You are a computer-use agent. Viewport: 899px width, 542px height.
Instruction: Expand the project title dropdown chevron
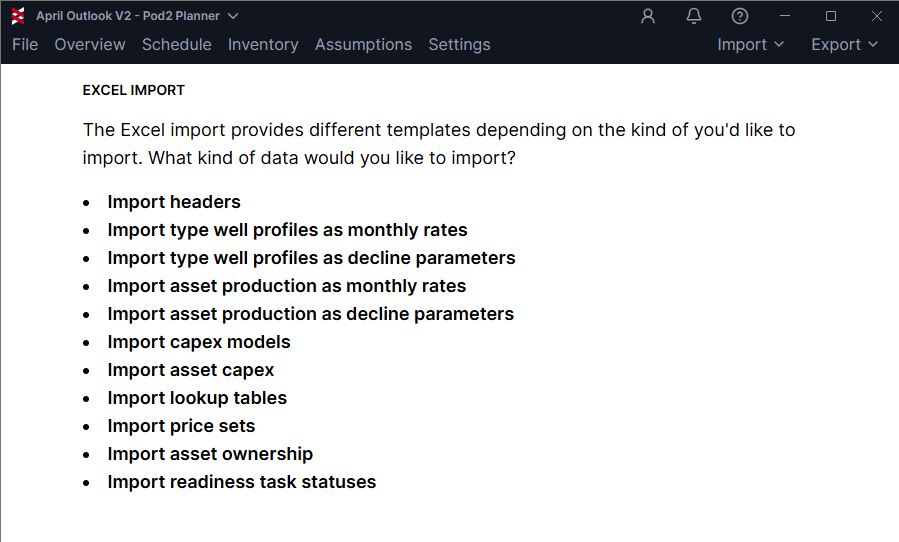click(233, 16)
